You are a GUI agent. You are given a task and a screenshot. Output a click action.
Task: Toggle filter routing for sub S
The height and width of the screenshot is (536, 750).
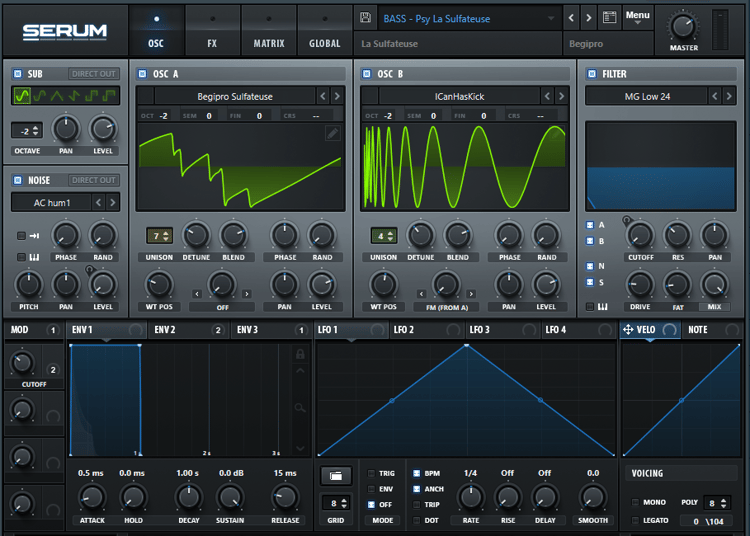point(590,282)
